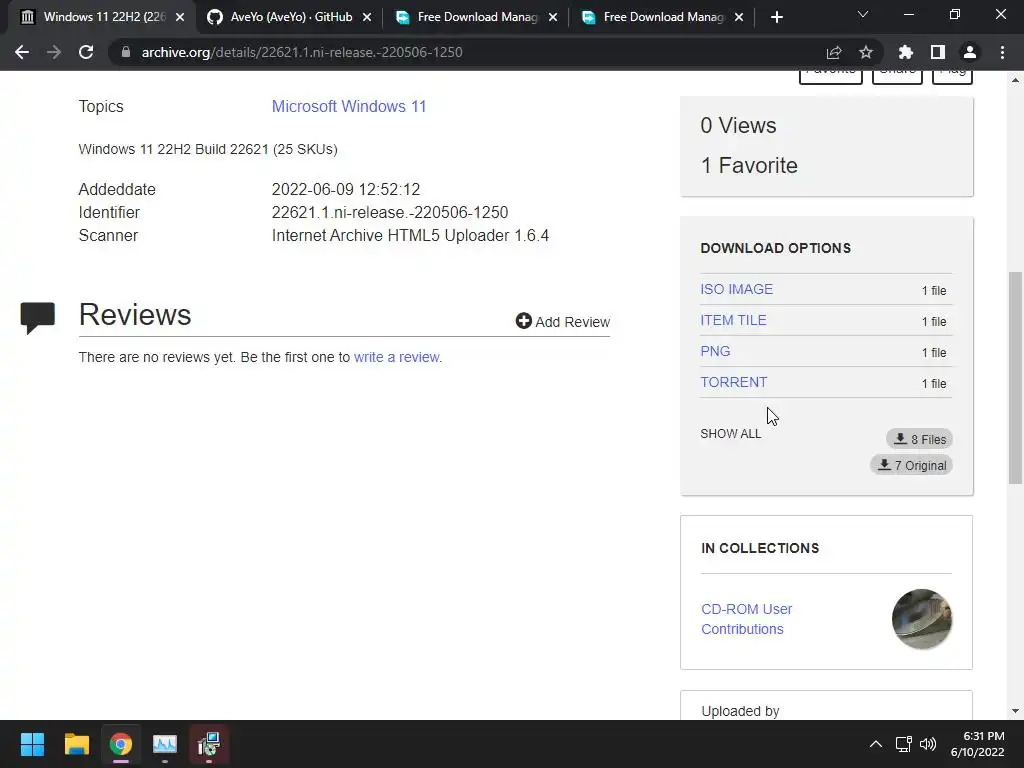Click the 0 Views count
Screen dimensions: 1024x768
[739, 125]
